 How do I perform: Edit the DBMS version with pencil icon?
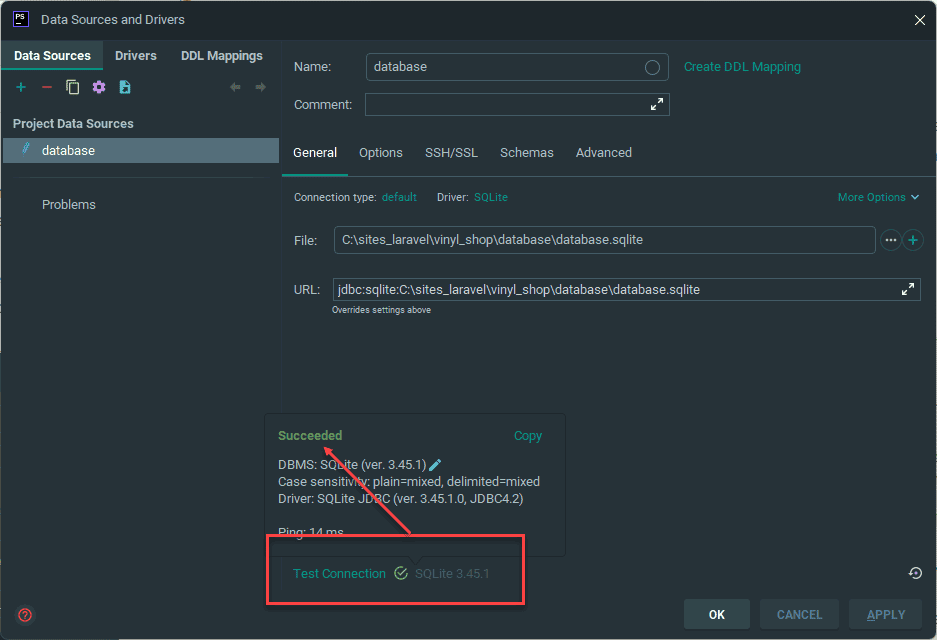coord(435,465)
